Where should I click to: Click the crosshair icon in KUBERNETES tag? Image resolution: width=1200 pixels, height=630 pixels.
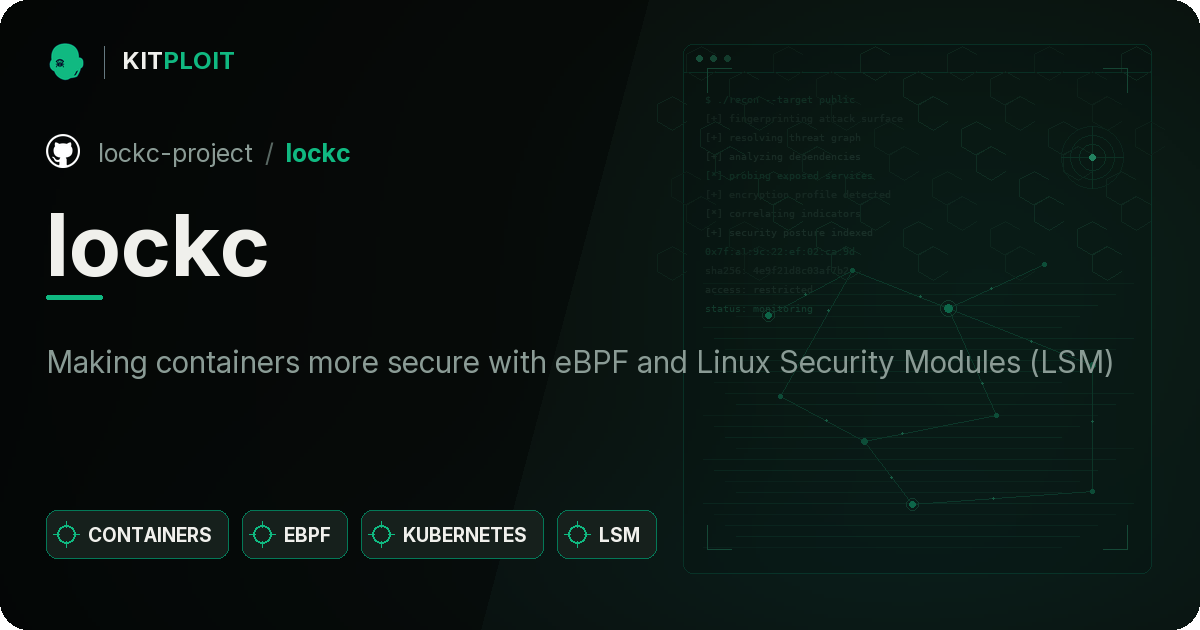pos(381,535)
